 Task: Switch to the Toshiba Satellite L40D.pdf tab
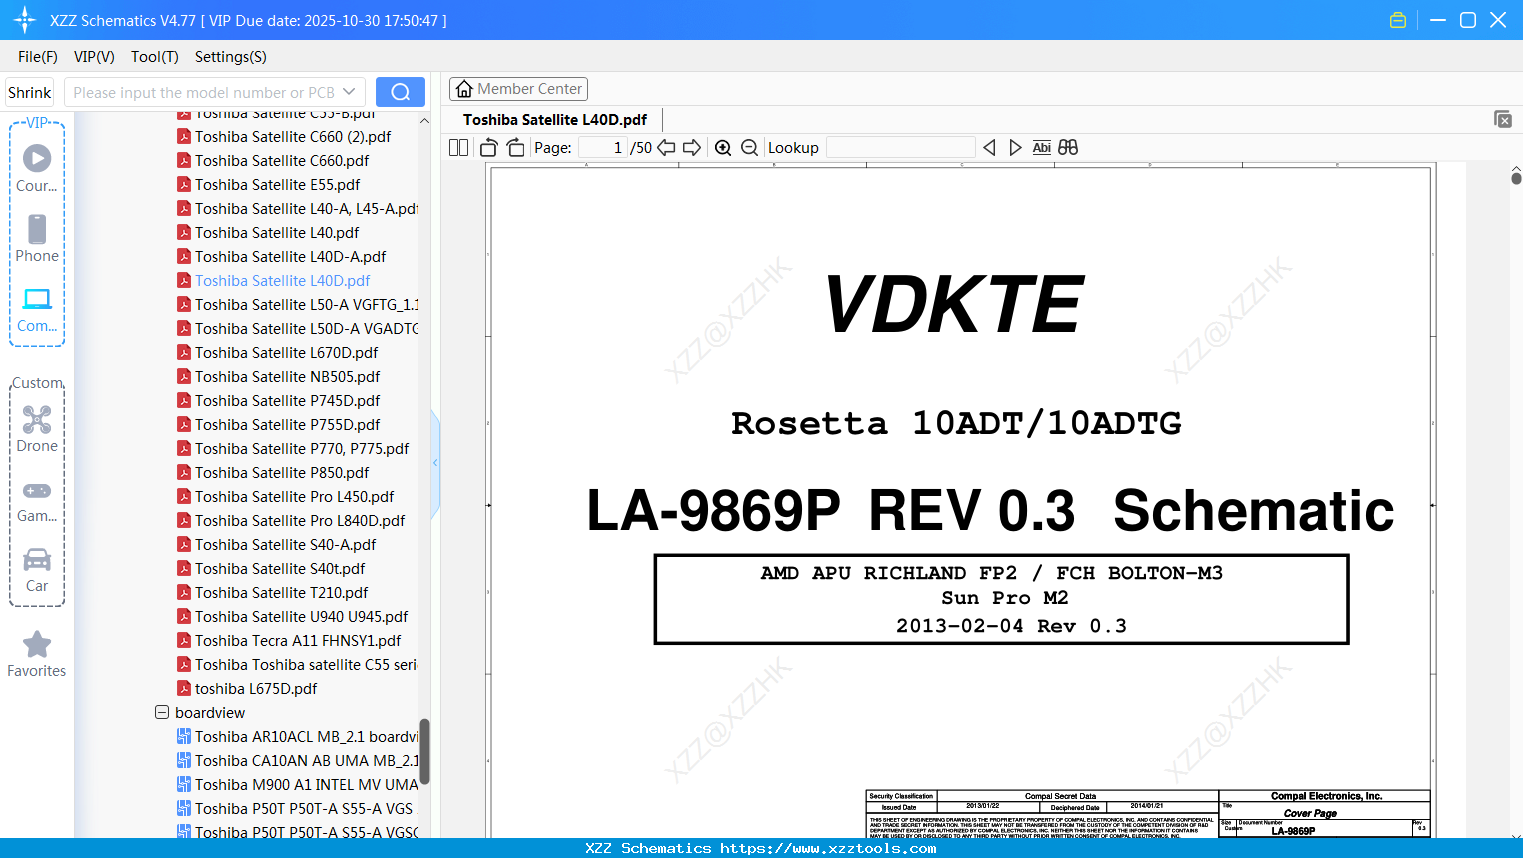point(555,120)
